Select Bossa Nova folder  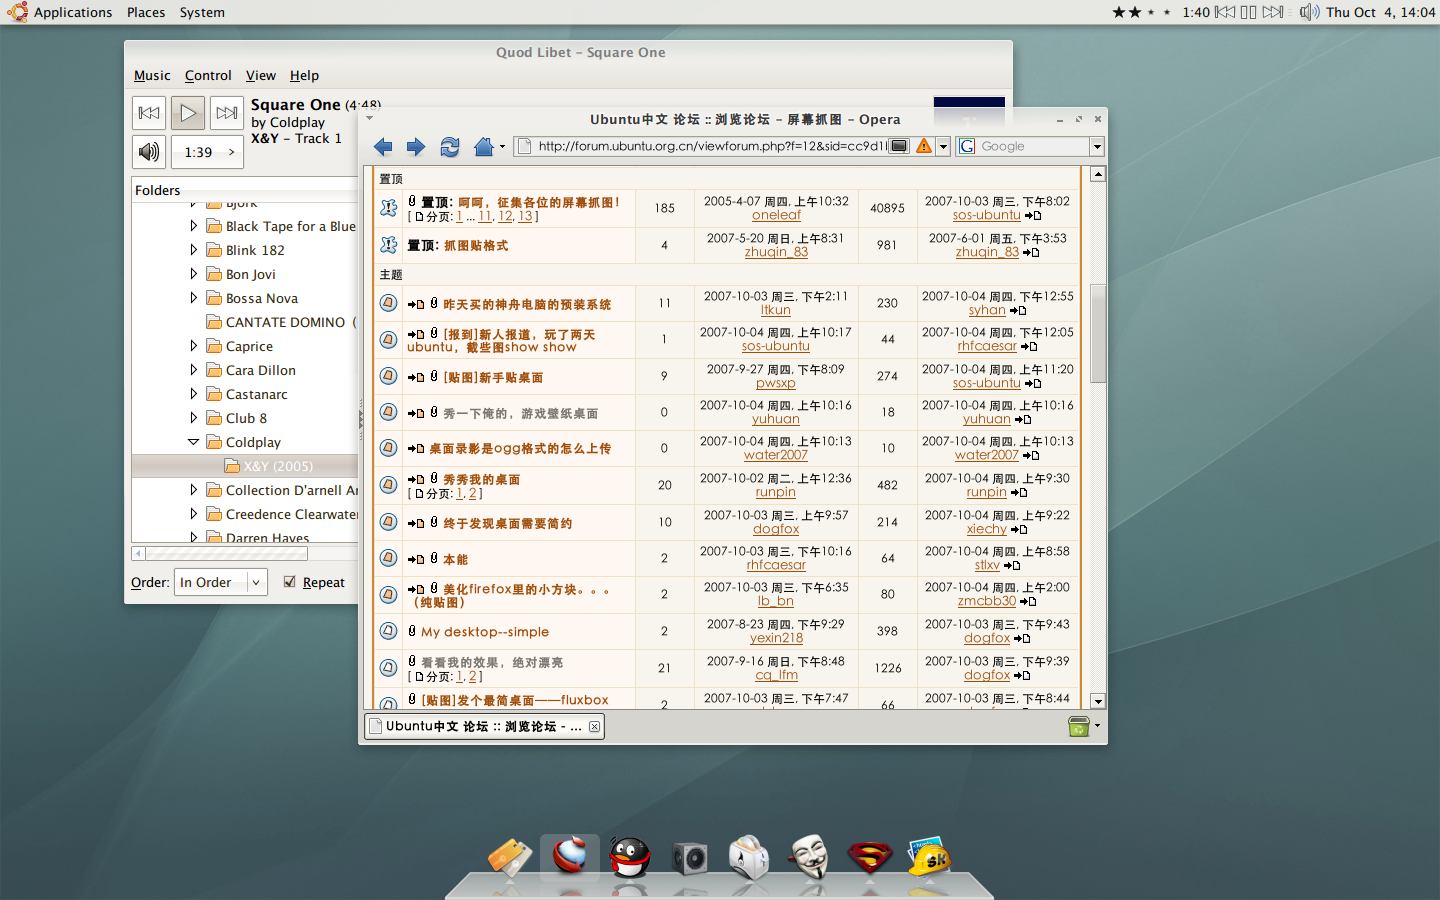[x=262, y=298]
